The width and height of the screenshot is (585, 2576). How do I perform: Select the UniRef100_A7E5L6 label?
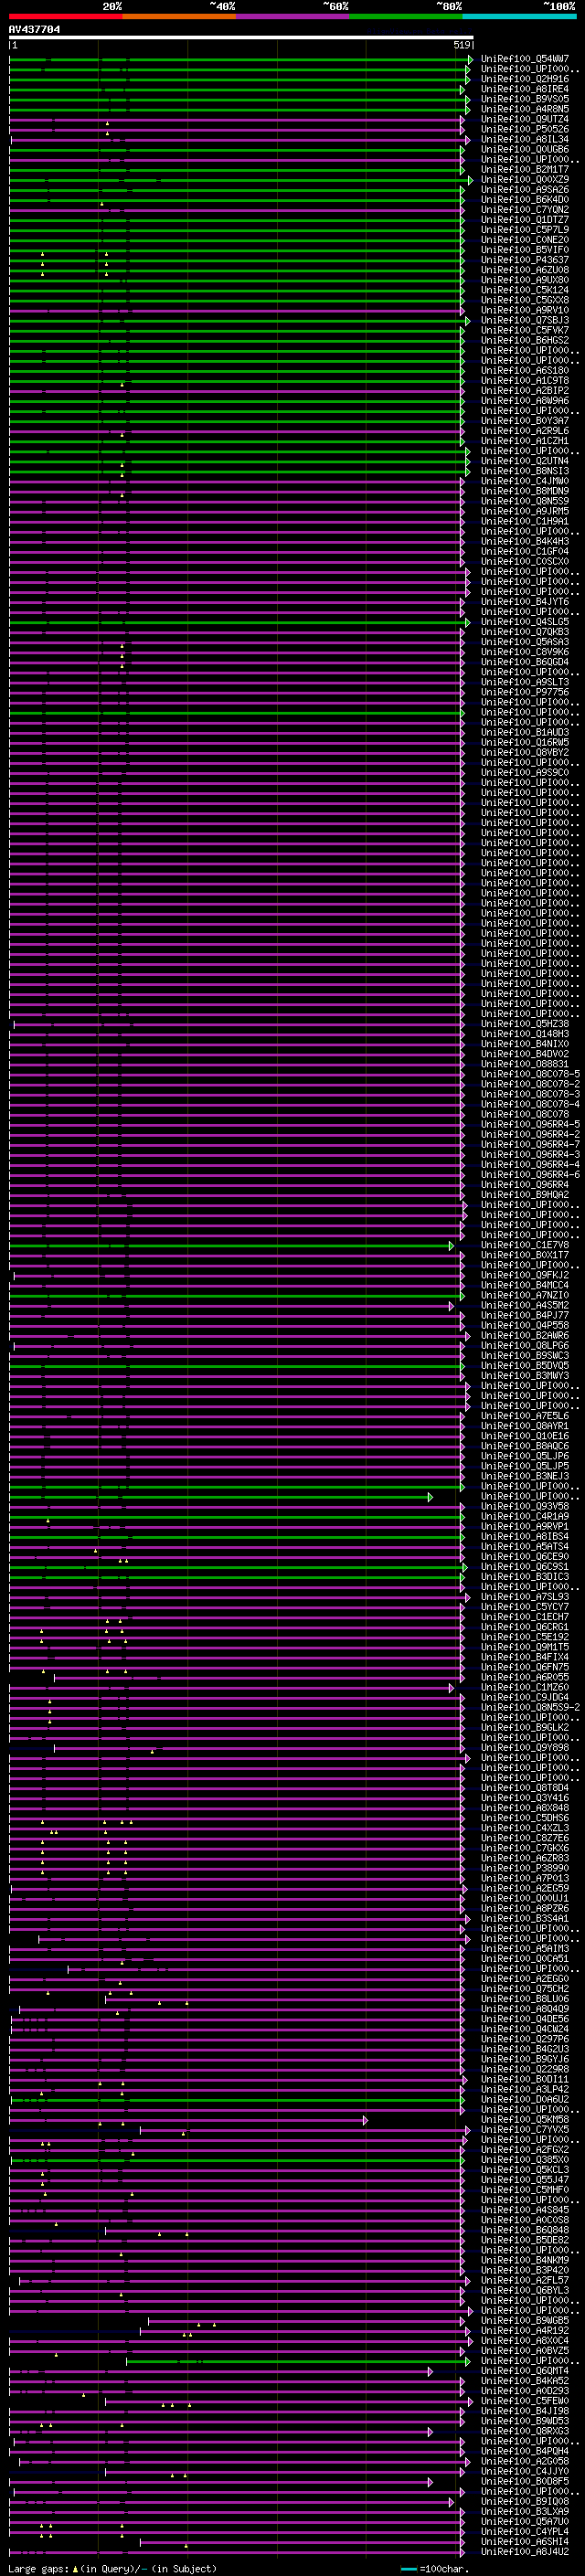pos(524,1416)
